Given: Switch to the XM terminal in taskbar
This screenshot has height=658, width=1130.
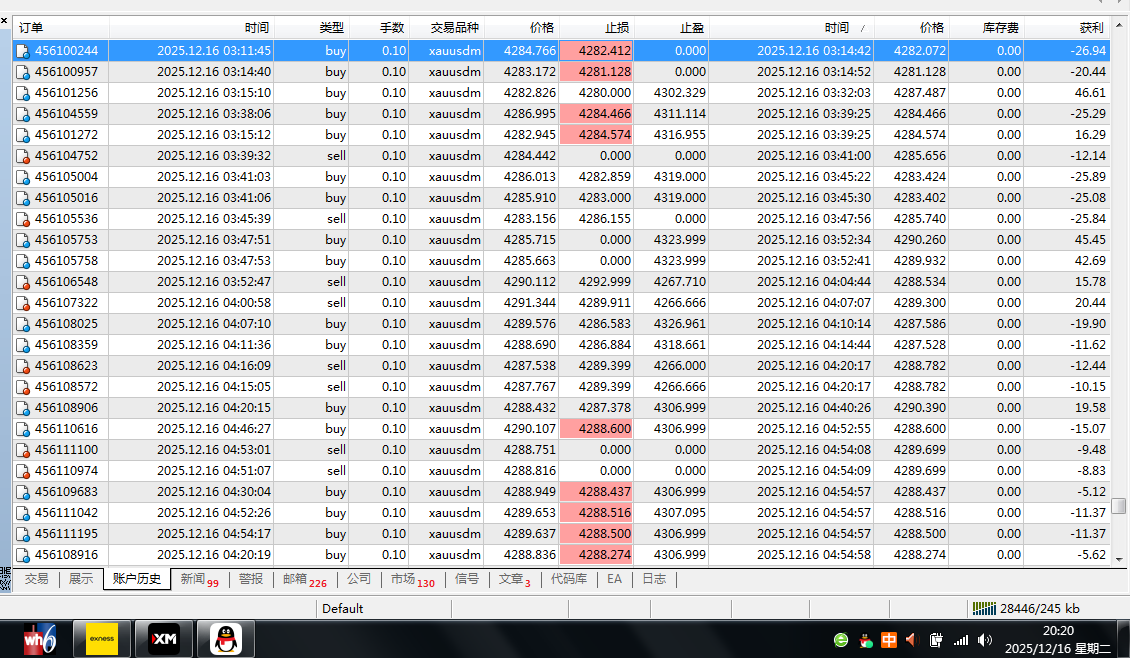Looking at the screenshot, I should [x=162, y=638].
